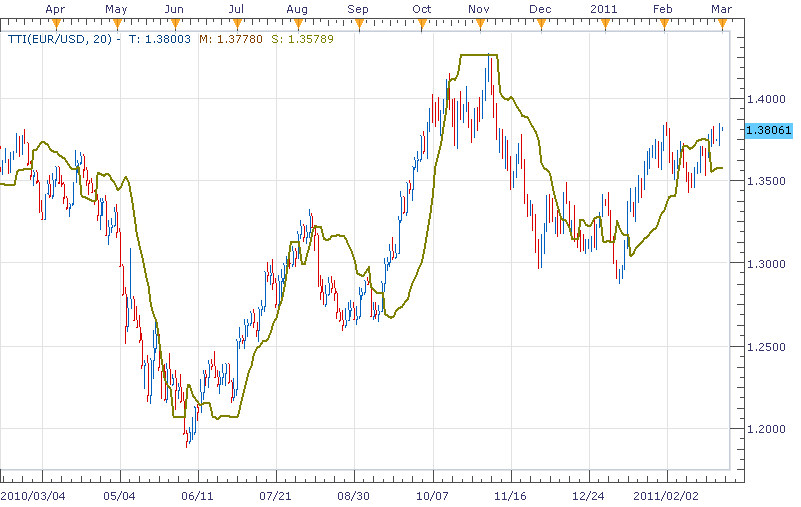Click the current price tag 1.38061
The width and height of the screenshot is (801, 507).
click(769, 130)
